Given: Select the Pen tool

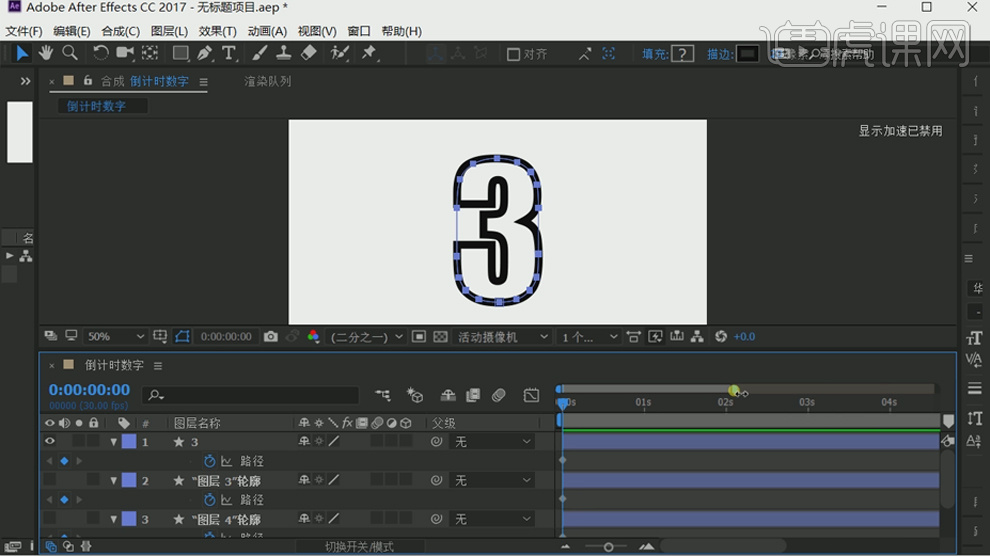Looking at the screenshot, I should point(205,53).
